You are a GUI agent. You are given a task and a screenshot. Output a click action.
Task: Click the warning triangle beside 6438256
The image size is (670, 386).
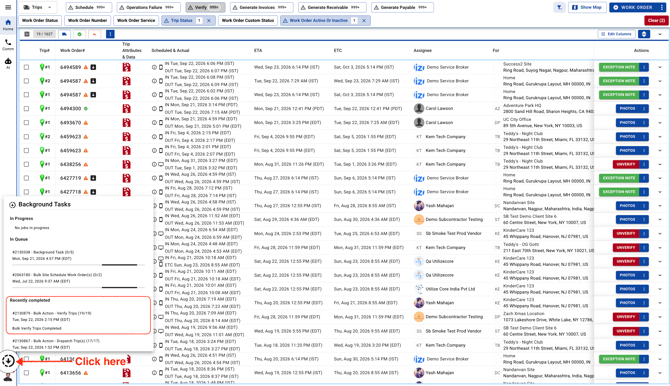(85, 164)
